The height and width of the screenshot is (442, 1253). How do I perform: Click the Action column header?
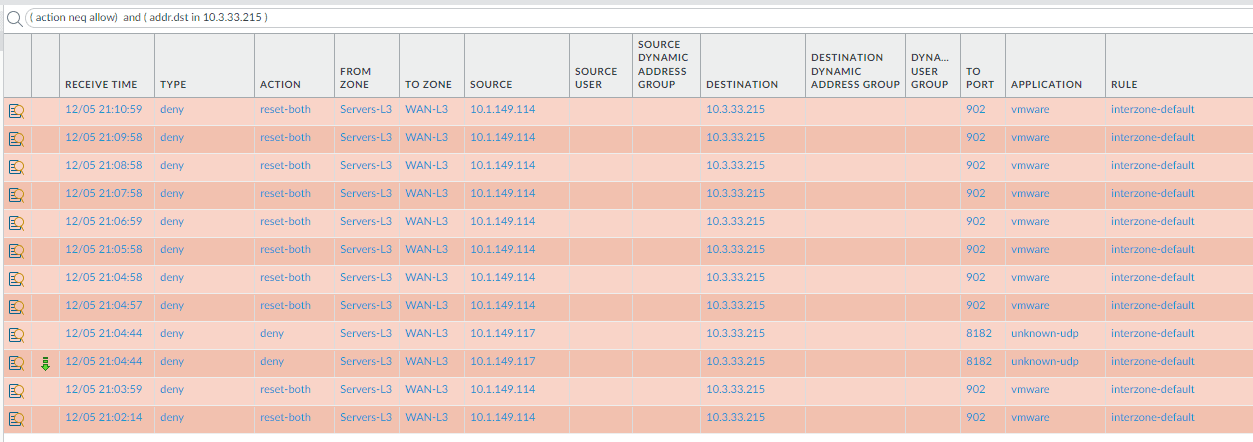280,85
